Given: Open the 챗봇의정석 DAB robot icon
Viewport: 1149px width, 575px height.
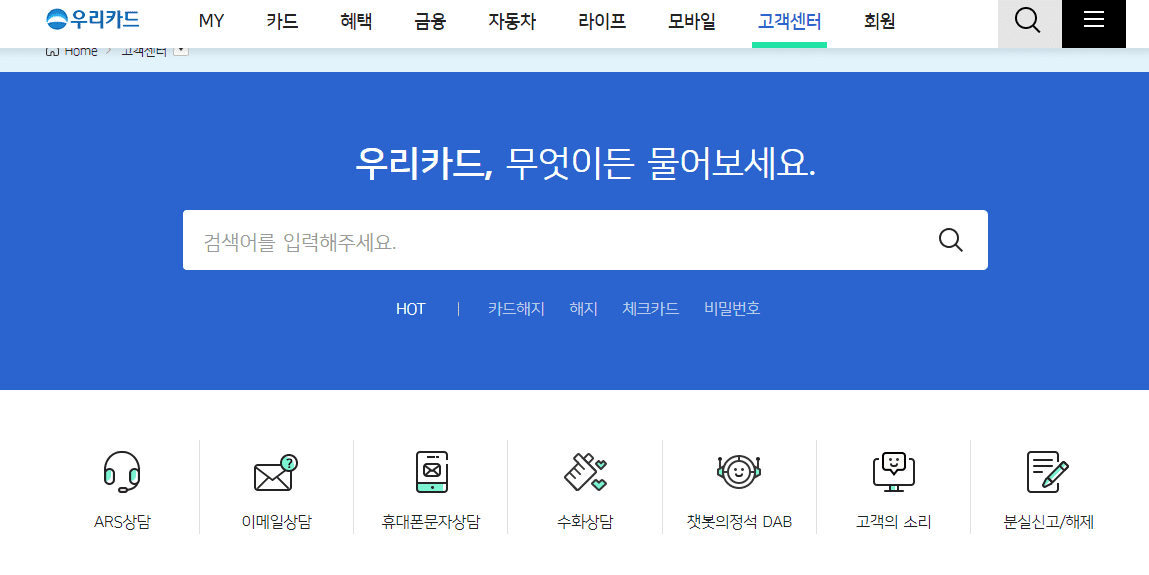Looking at the screenshot, I should tap(739, 472).
